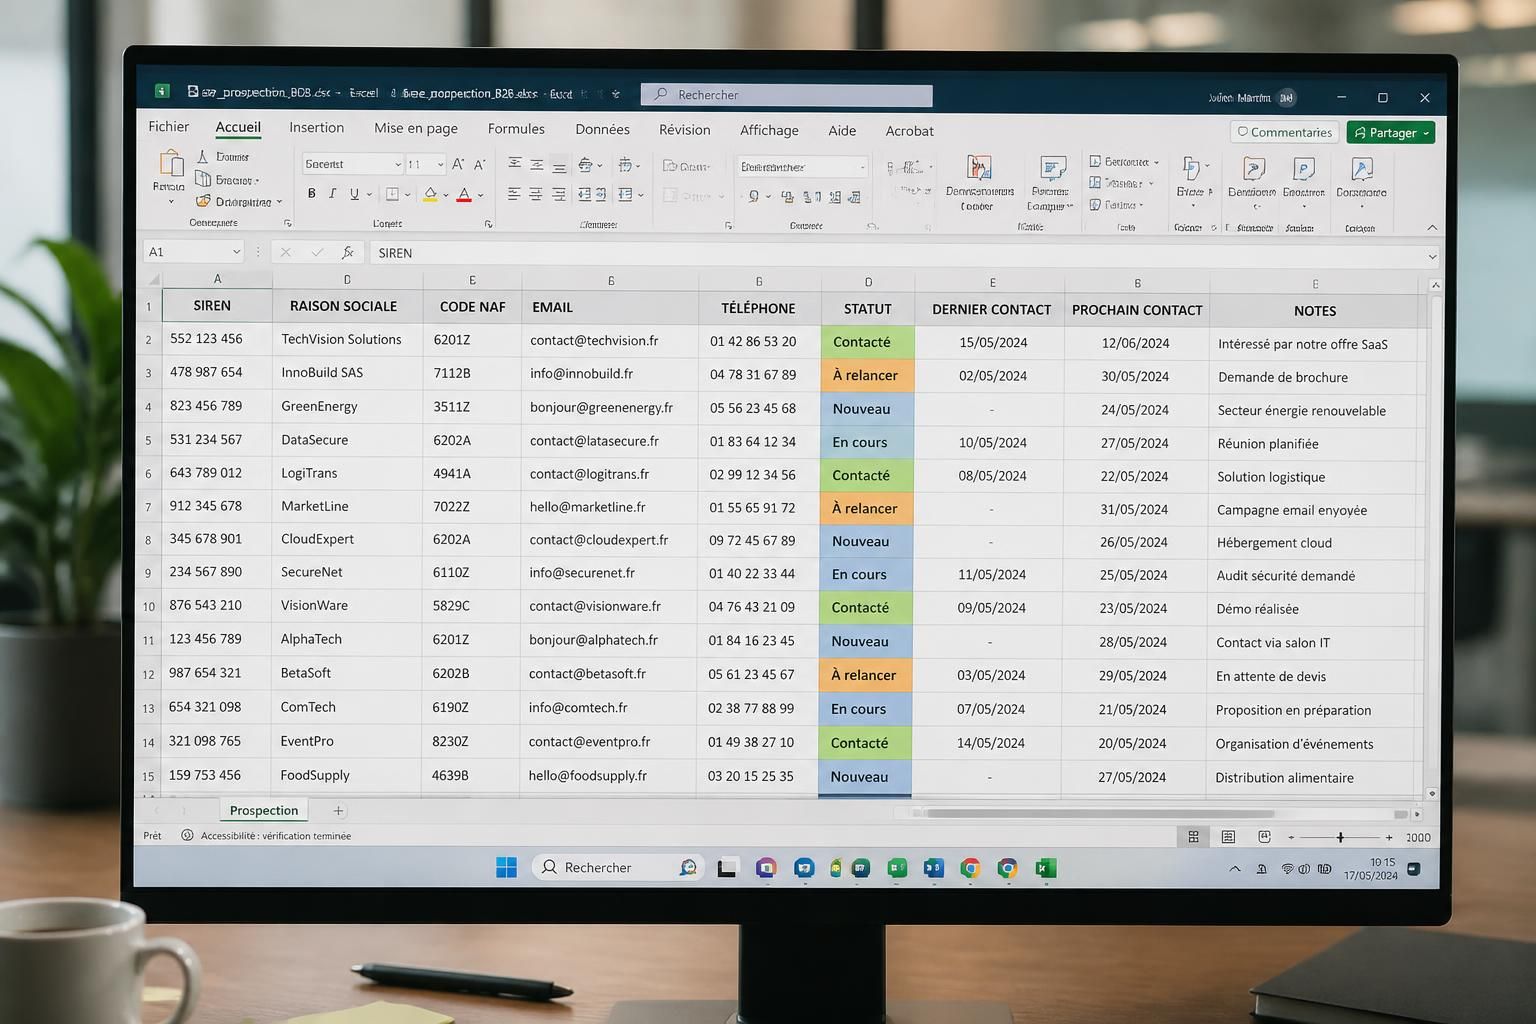
Task: Click the fill color bucket icon
Action: [x=430, y=194]
